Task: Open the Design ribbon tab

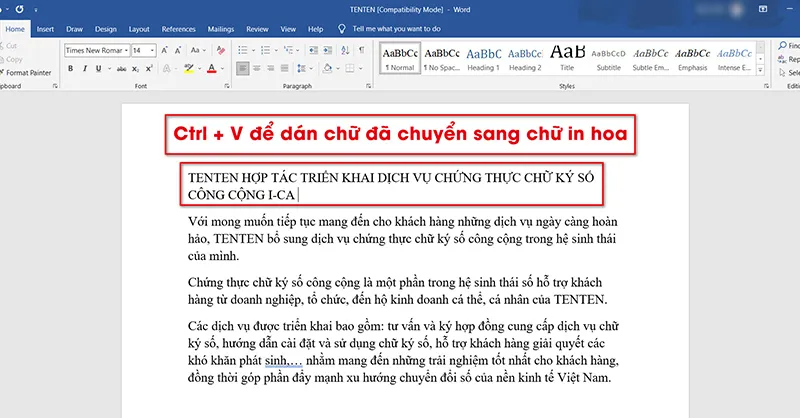Action: tap(106, 29)
